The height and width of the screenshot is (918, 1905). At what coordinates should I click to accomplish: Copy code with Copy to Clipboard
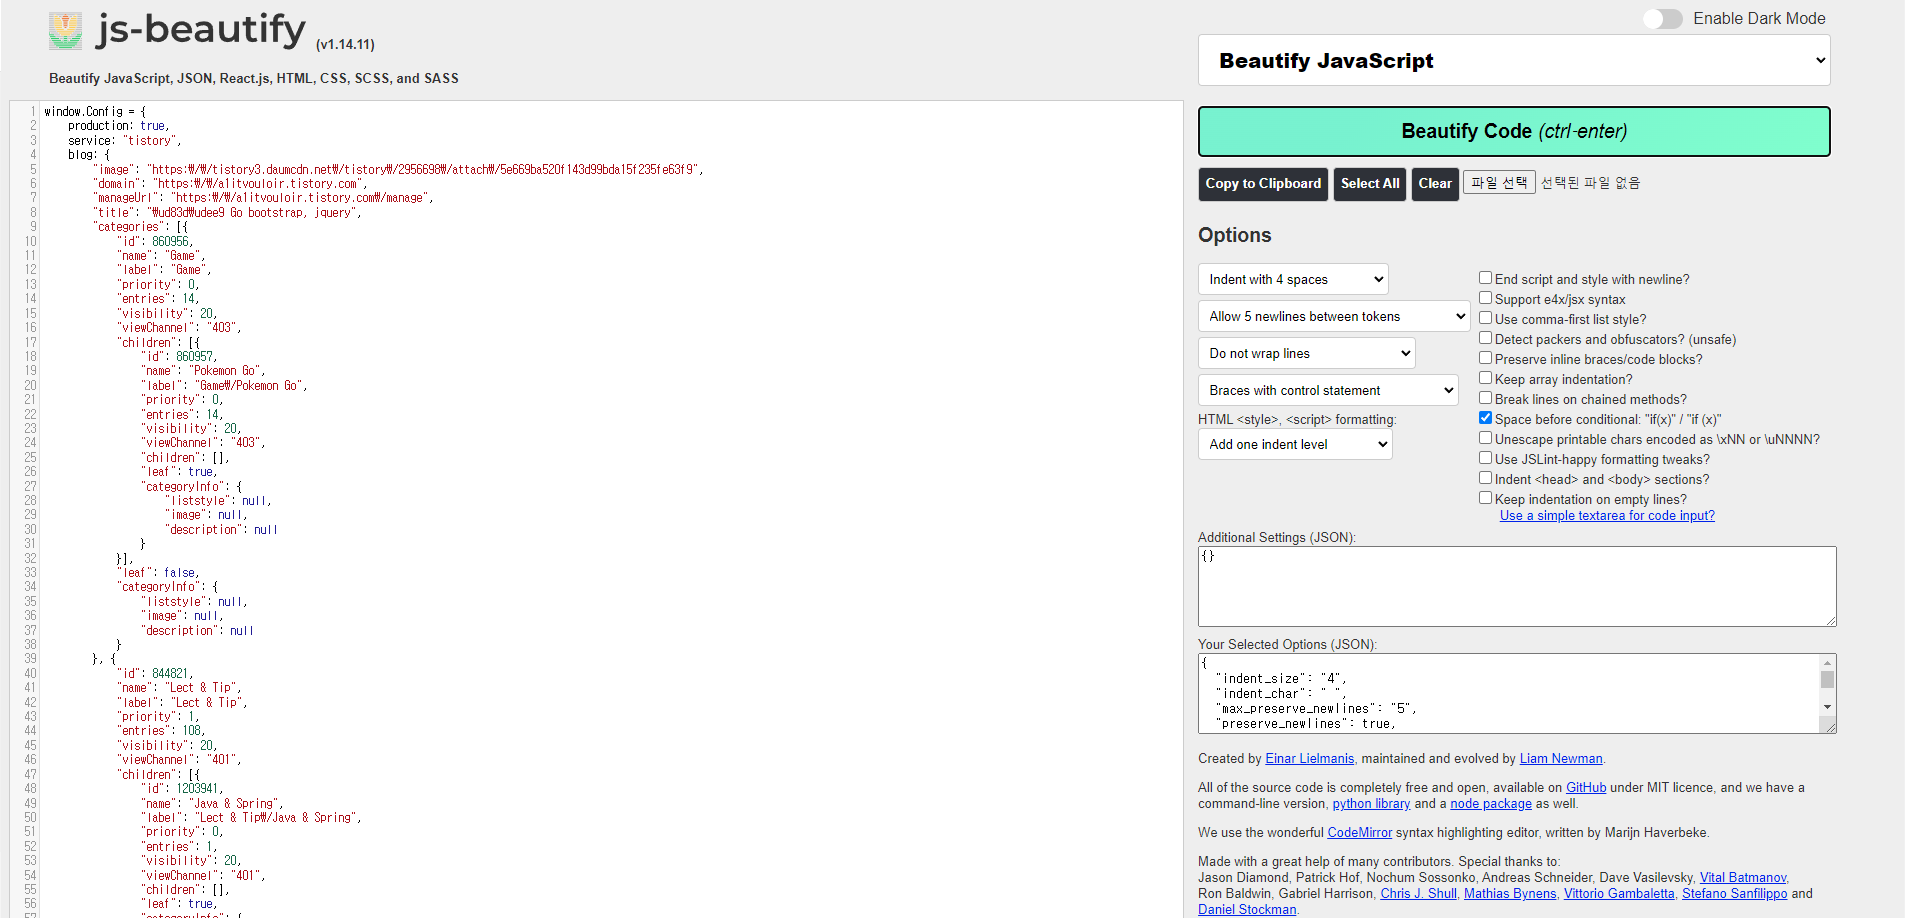tap(1263, 184)
